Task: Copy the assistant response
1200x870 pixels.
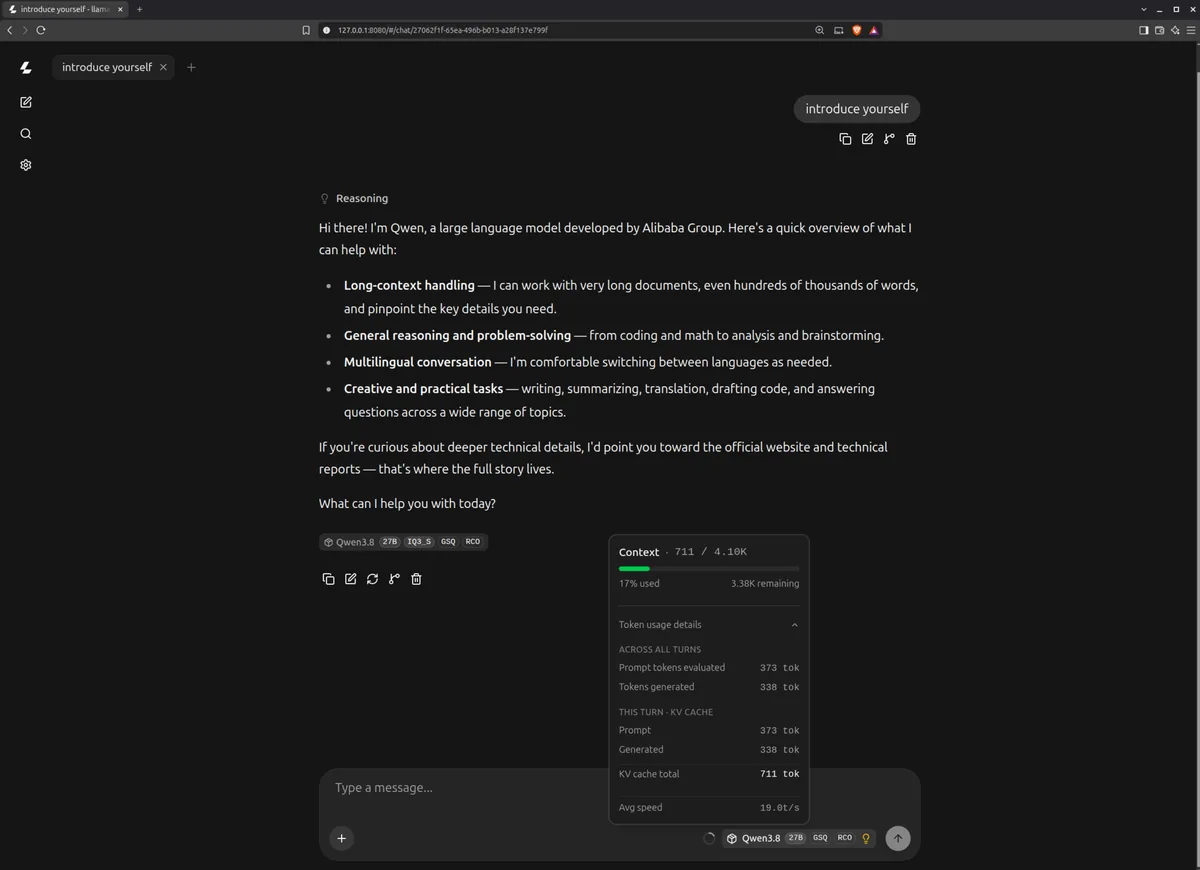Action: (x=328, y=579)
